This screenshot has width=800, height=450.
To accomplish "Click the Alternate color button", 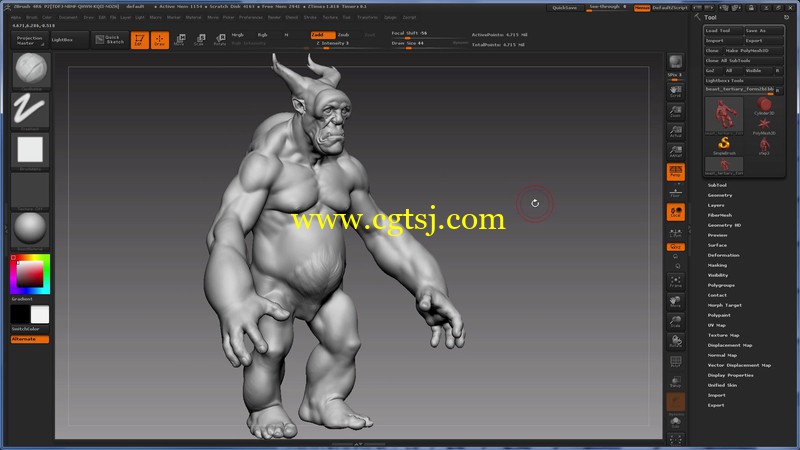I will (30, 339).
